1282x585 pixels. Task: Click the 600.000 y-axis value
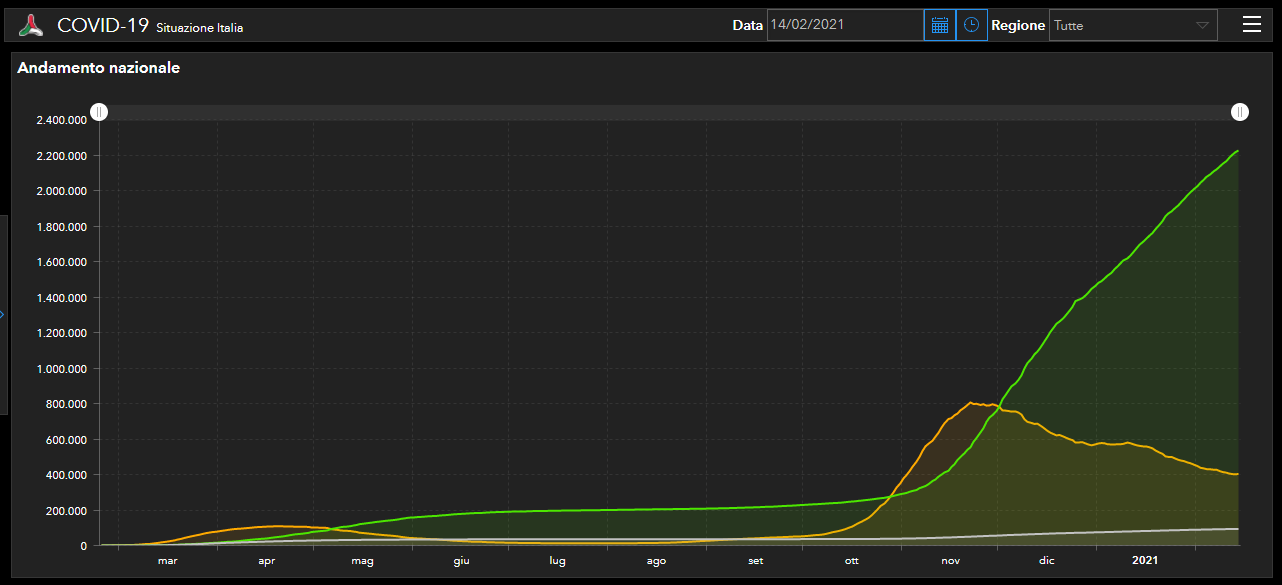(x=66, y=440)
